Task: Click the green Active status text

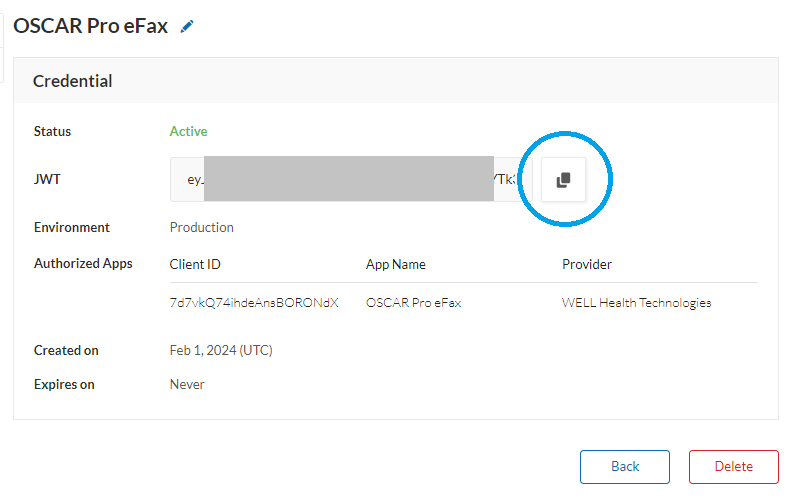Action: click(188, 131)
